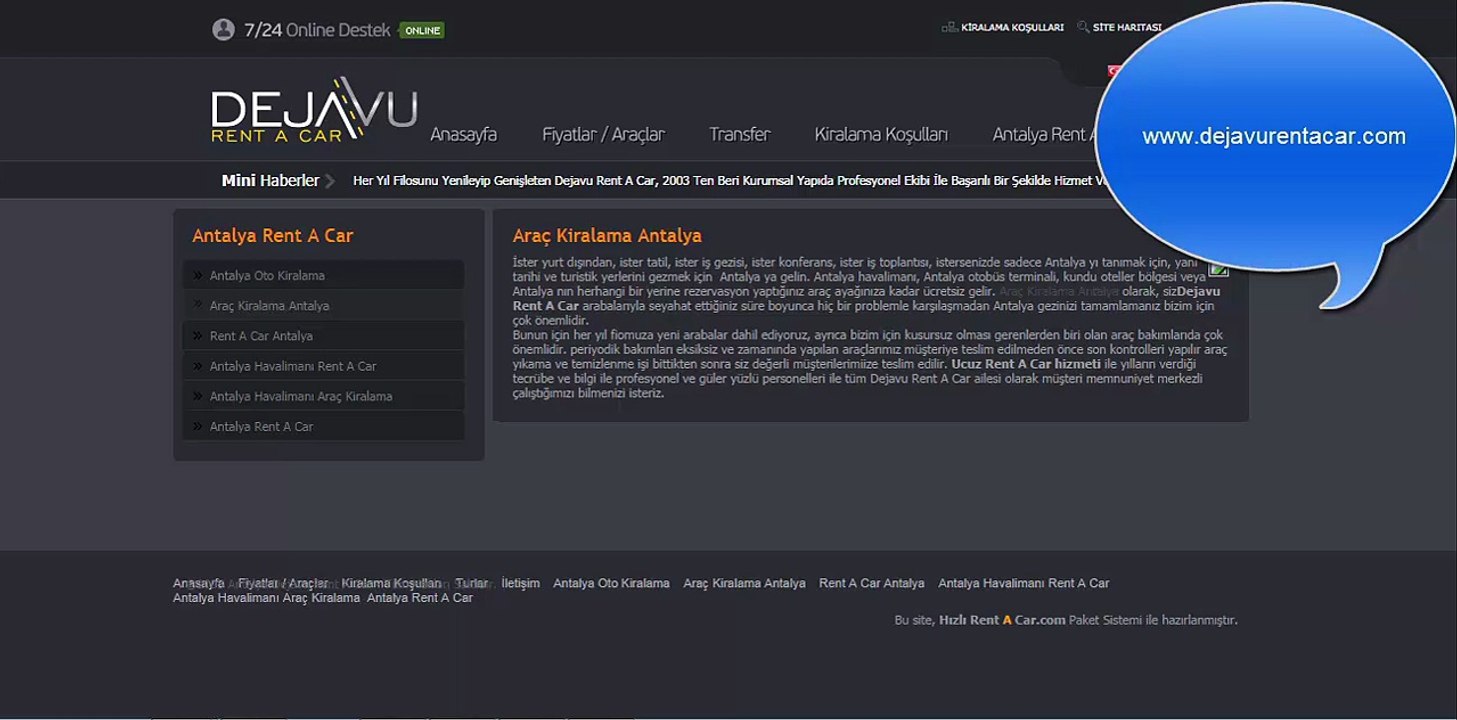Open the Turlar footer link
The height and width of the screenshot is (720, 1457).
(472, 583)
